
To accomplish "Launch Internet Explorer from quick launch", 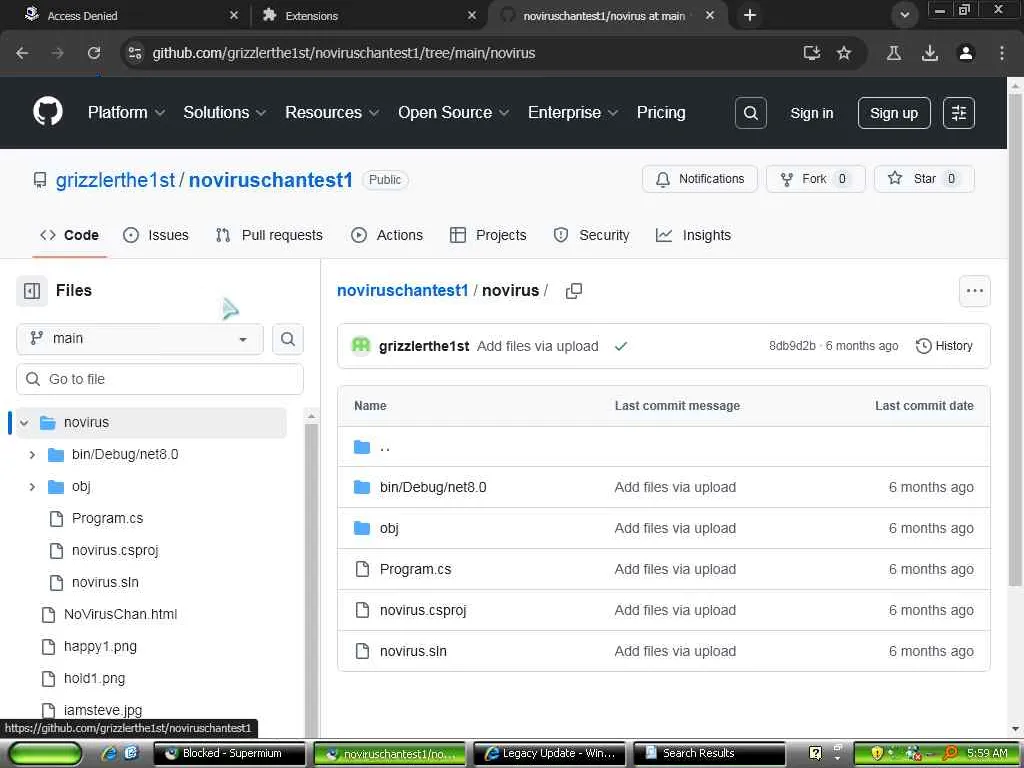I will (x=110, y=753).
